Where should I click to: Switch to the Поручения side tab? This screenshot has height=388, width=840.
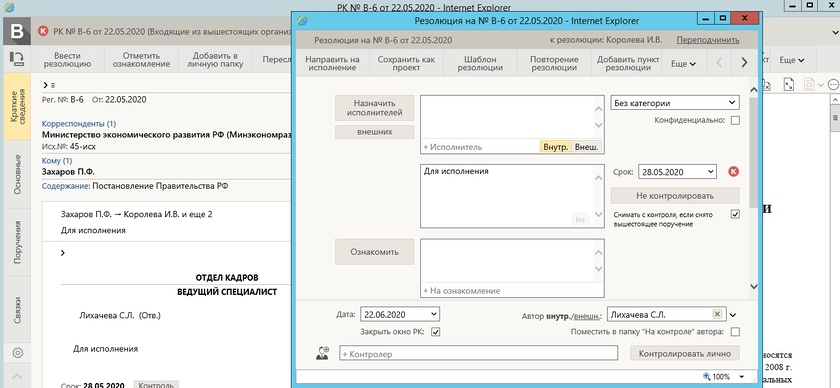(x=17, y=242)
